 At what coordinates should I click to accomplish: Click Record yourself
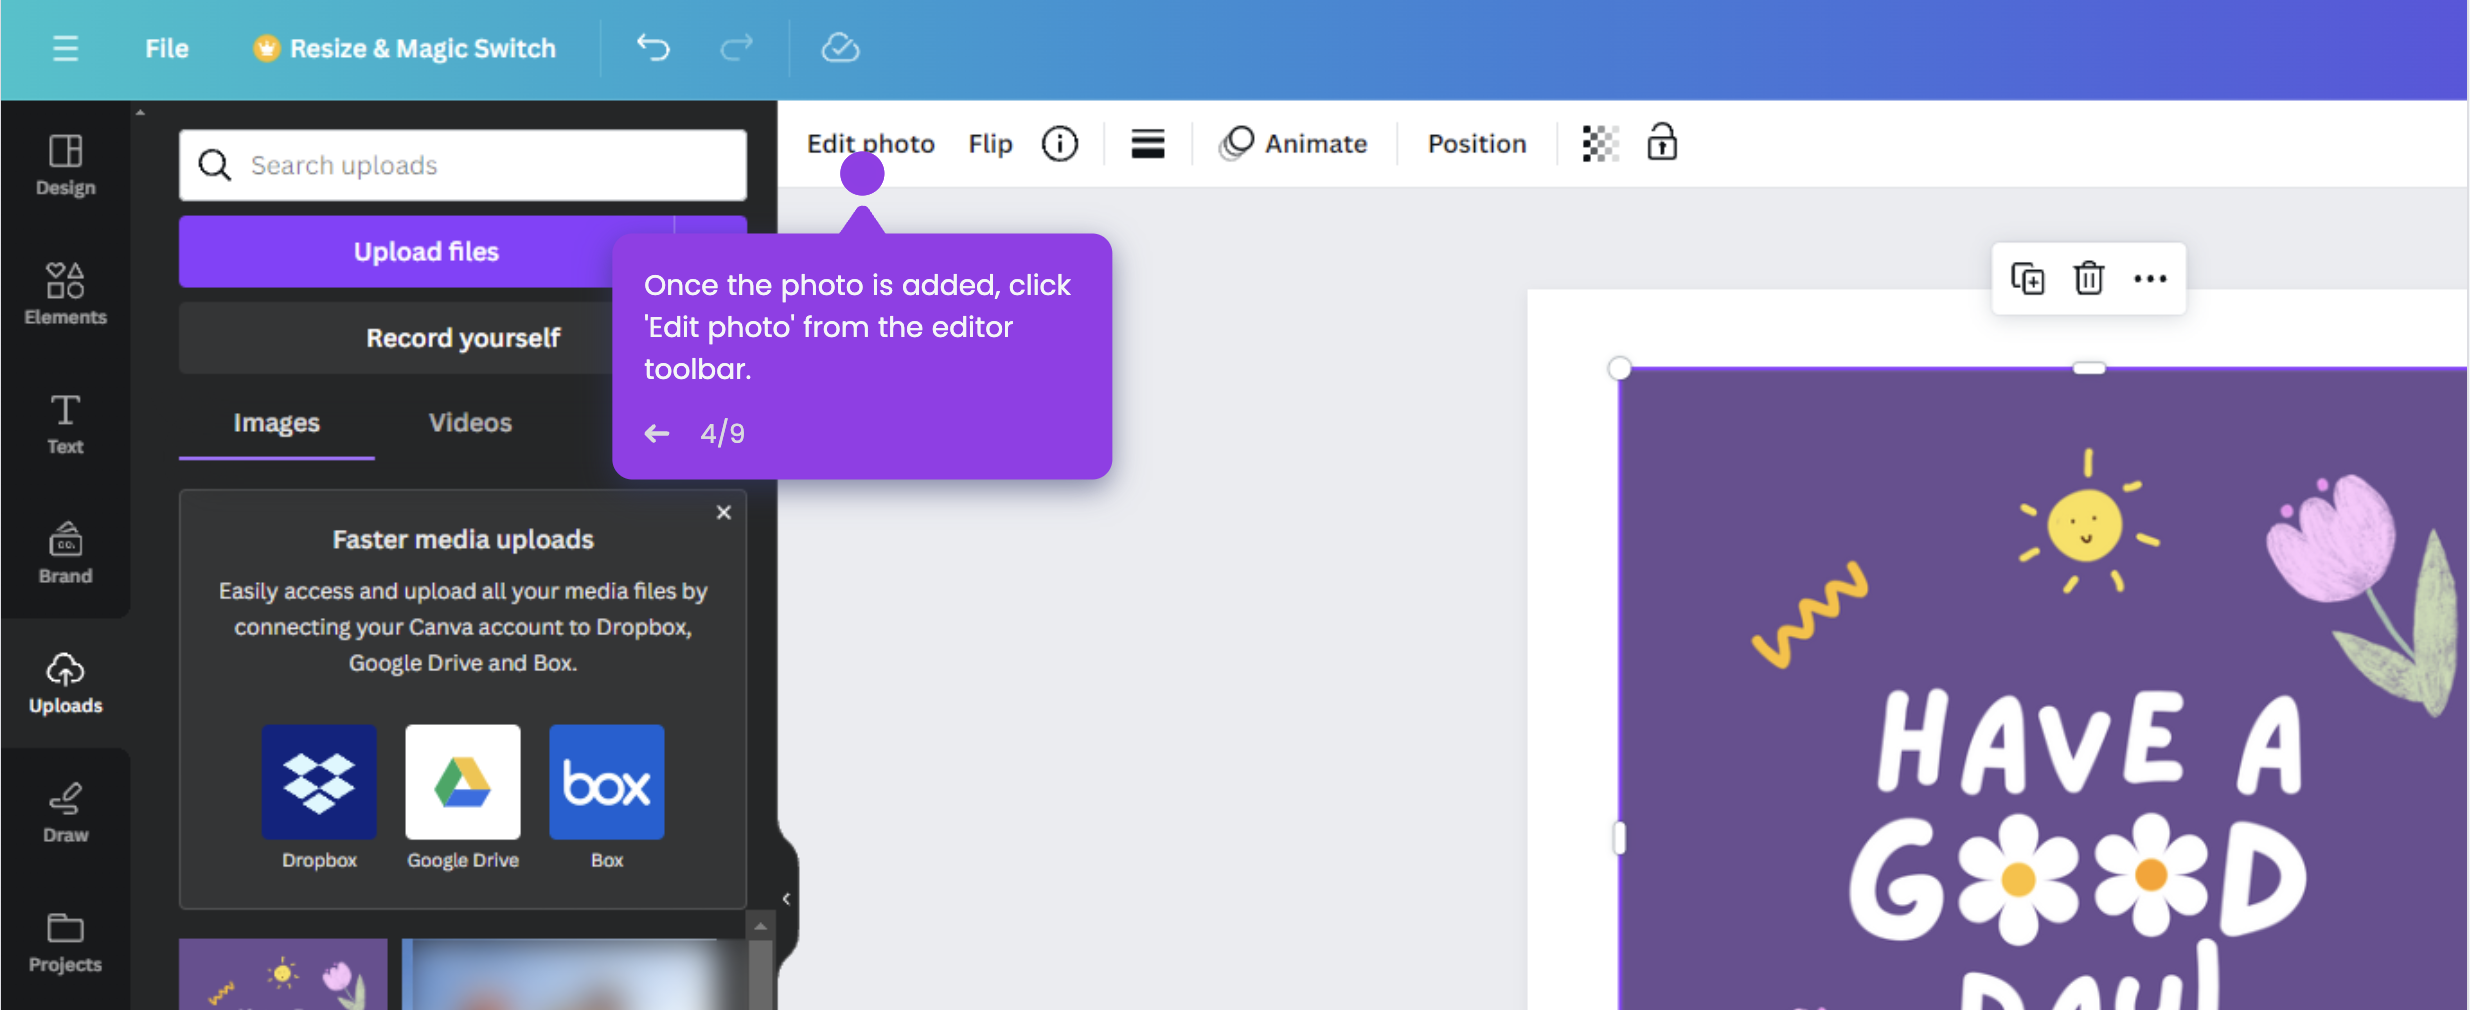click(463, 337)
